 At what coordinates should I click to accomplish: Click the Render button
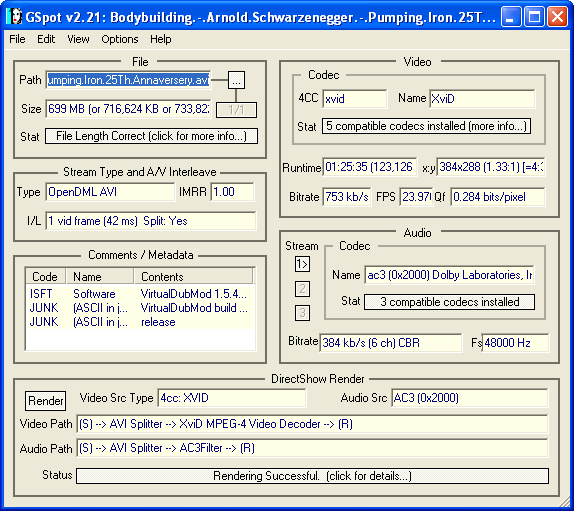(46, 401)
